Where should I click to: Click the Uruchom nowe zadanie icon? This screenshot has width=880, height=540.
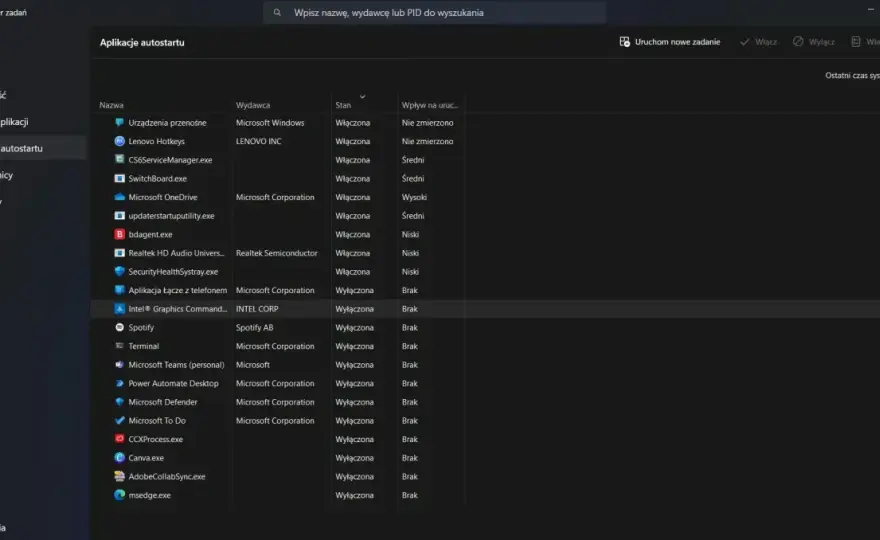[x=625, y=42]
